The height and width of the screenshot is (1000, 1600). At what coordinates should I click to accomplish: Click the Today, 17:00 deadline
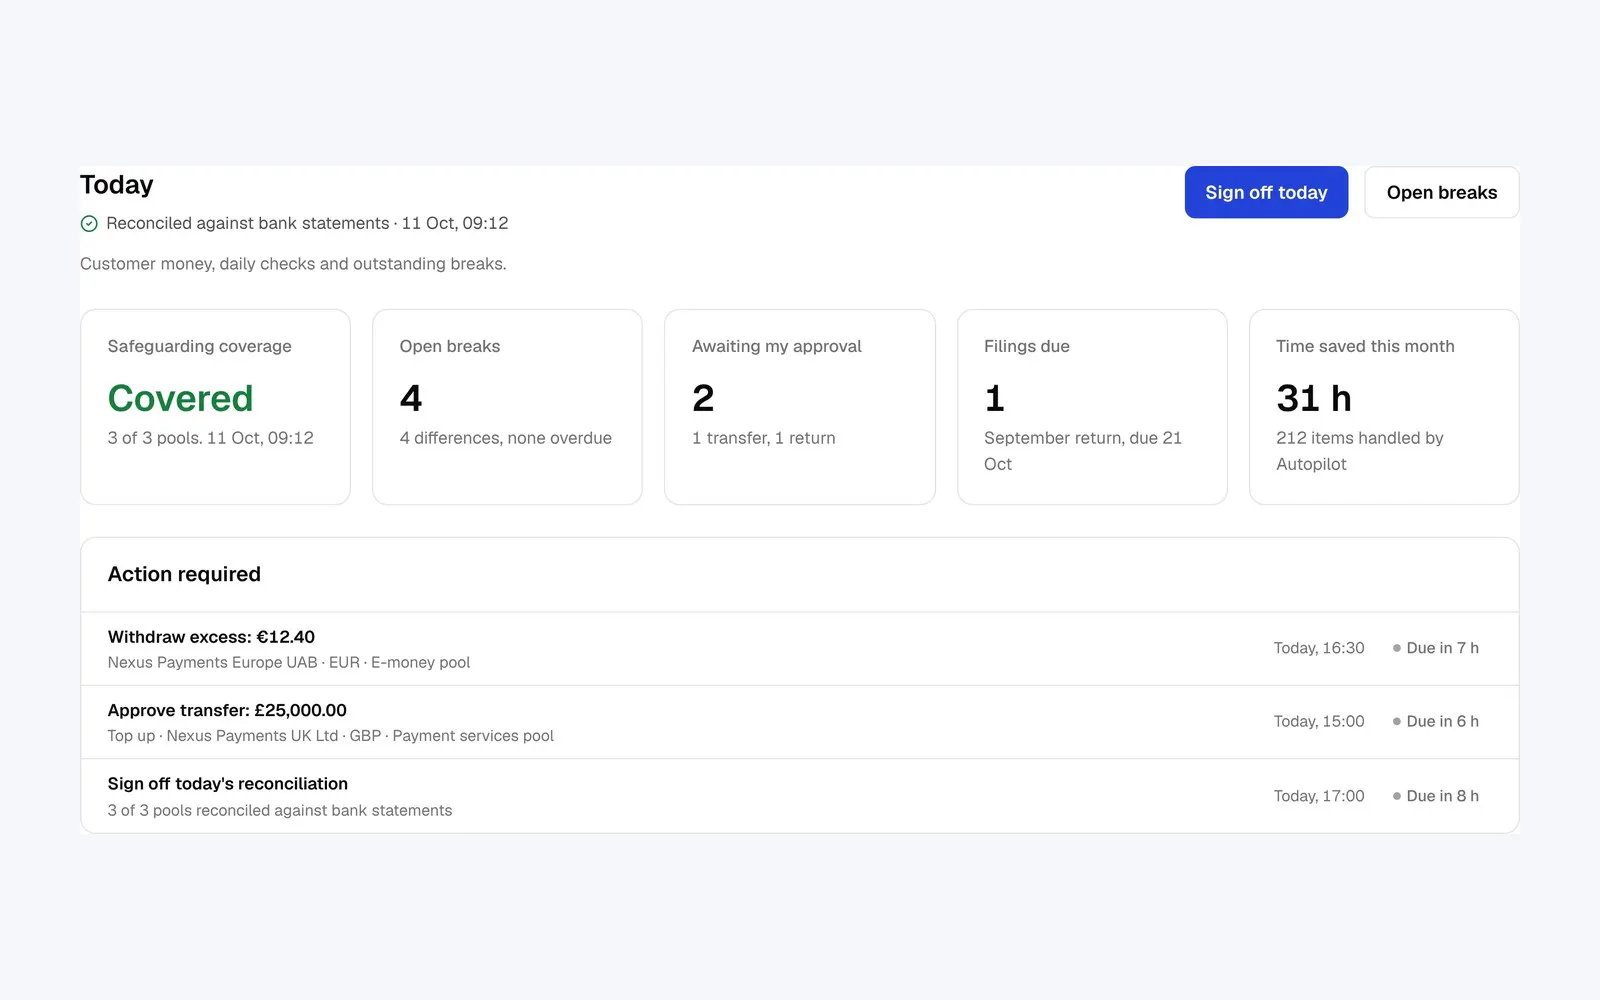point(1319,796)
